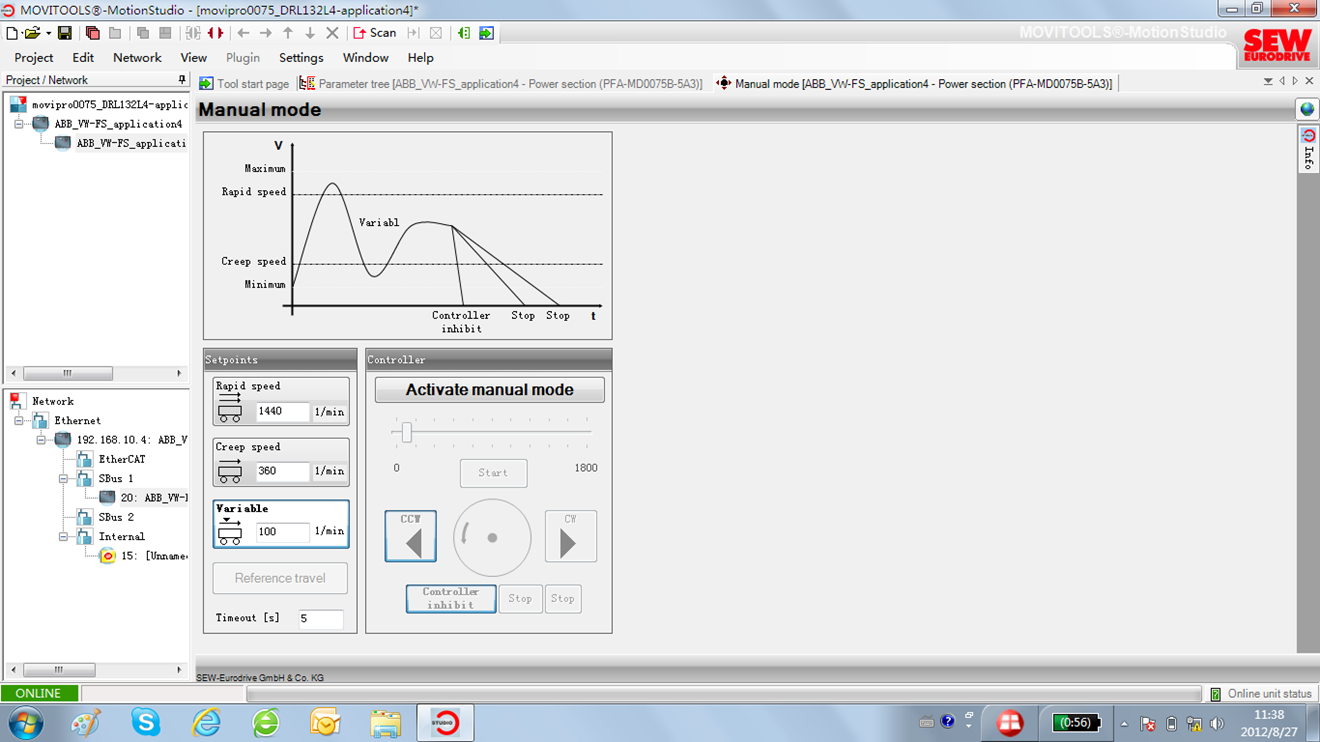Click the Scan network toolbar button
Screen dimensions: 1320x742
374,33
